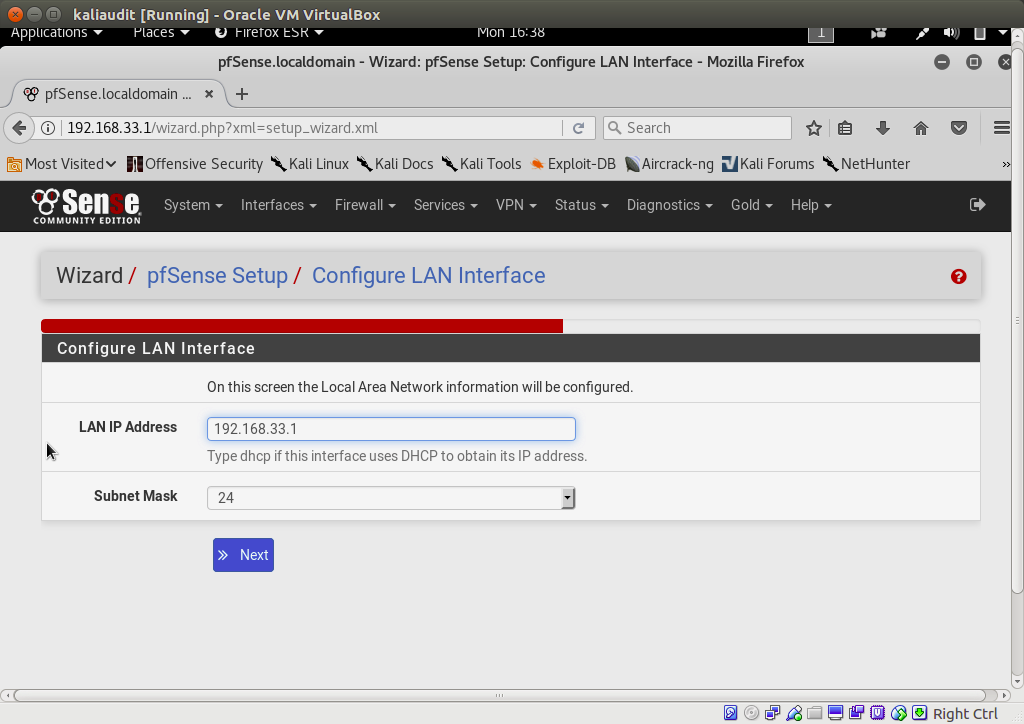The width and height of the screenshot is (1024, 724).
Task: Open the NetHunter bookmark
Action: click(866, 164)
